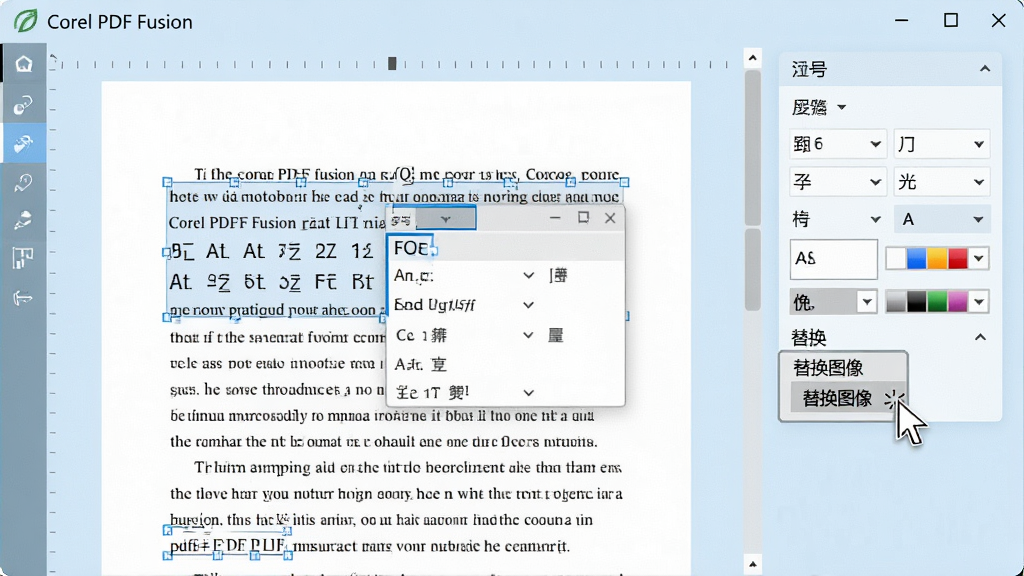Click the first 替换图像 menu entry
The width and height of the screenshot is (1024, 576).
pyautogui.click(x=829, y=368)
